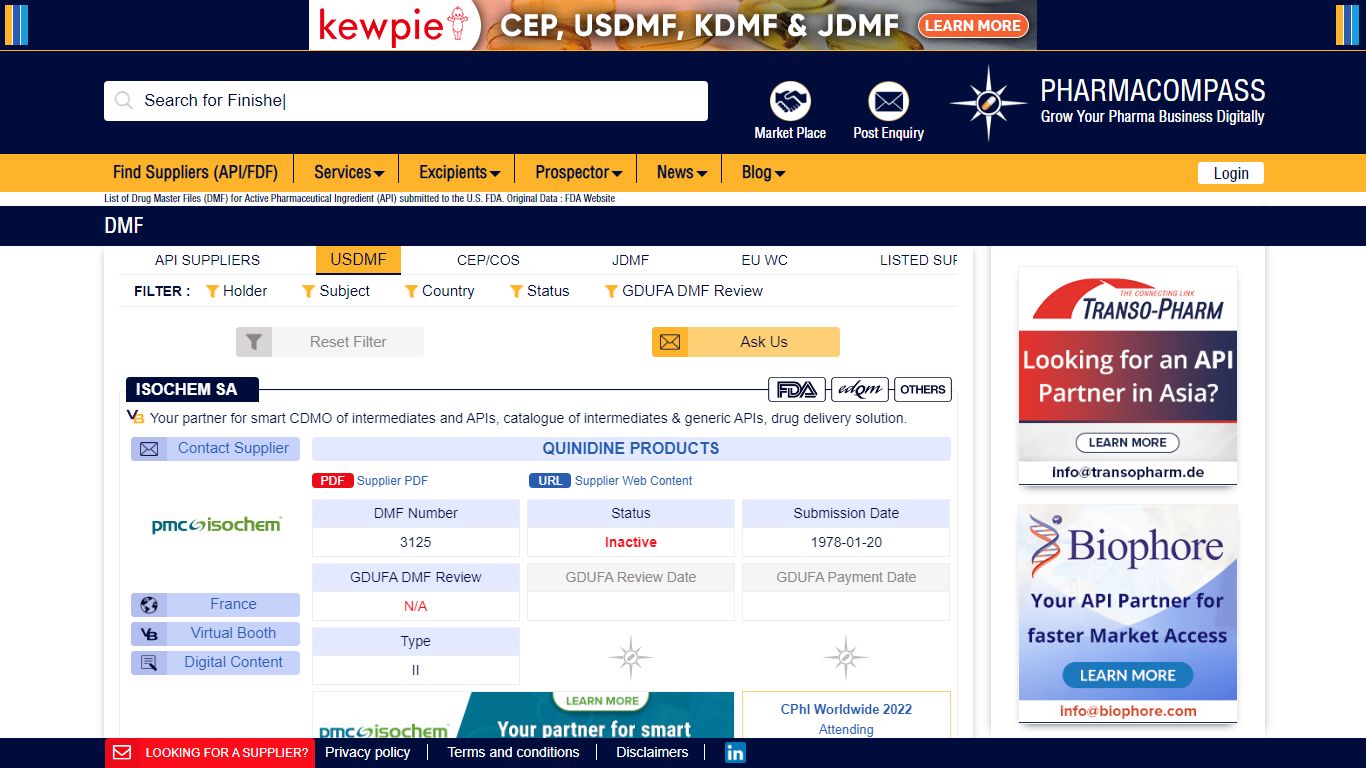Viewport: 1366px width, 768px height.
Task: Click the Transo-Pharm API partner ad
Action: pos(1128,376)
